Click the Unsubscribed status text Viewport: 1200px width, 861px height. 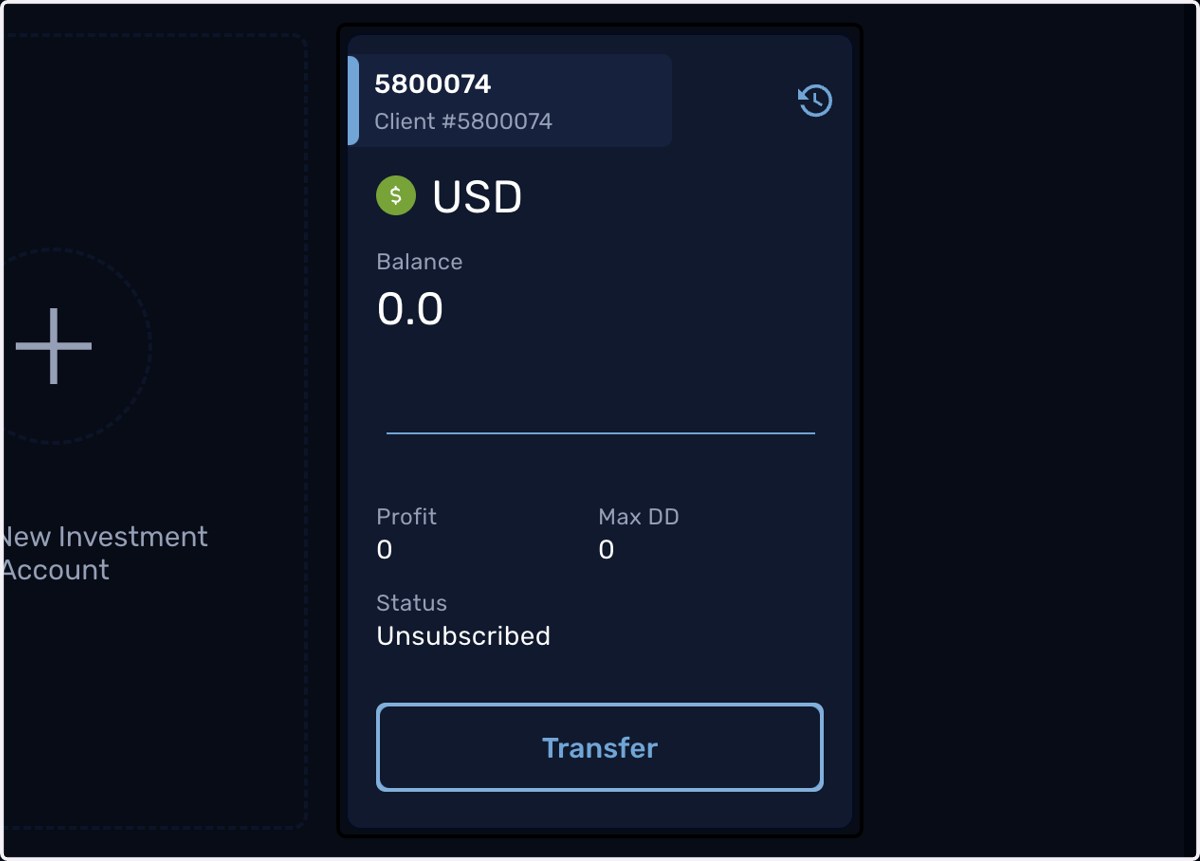(463, 636)
